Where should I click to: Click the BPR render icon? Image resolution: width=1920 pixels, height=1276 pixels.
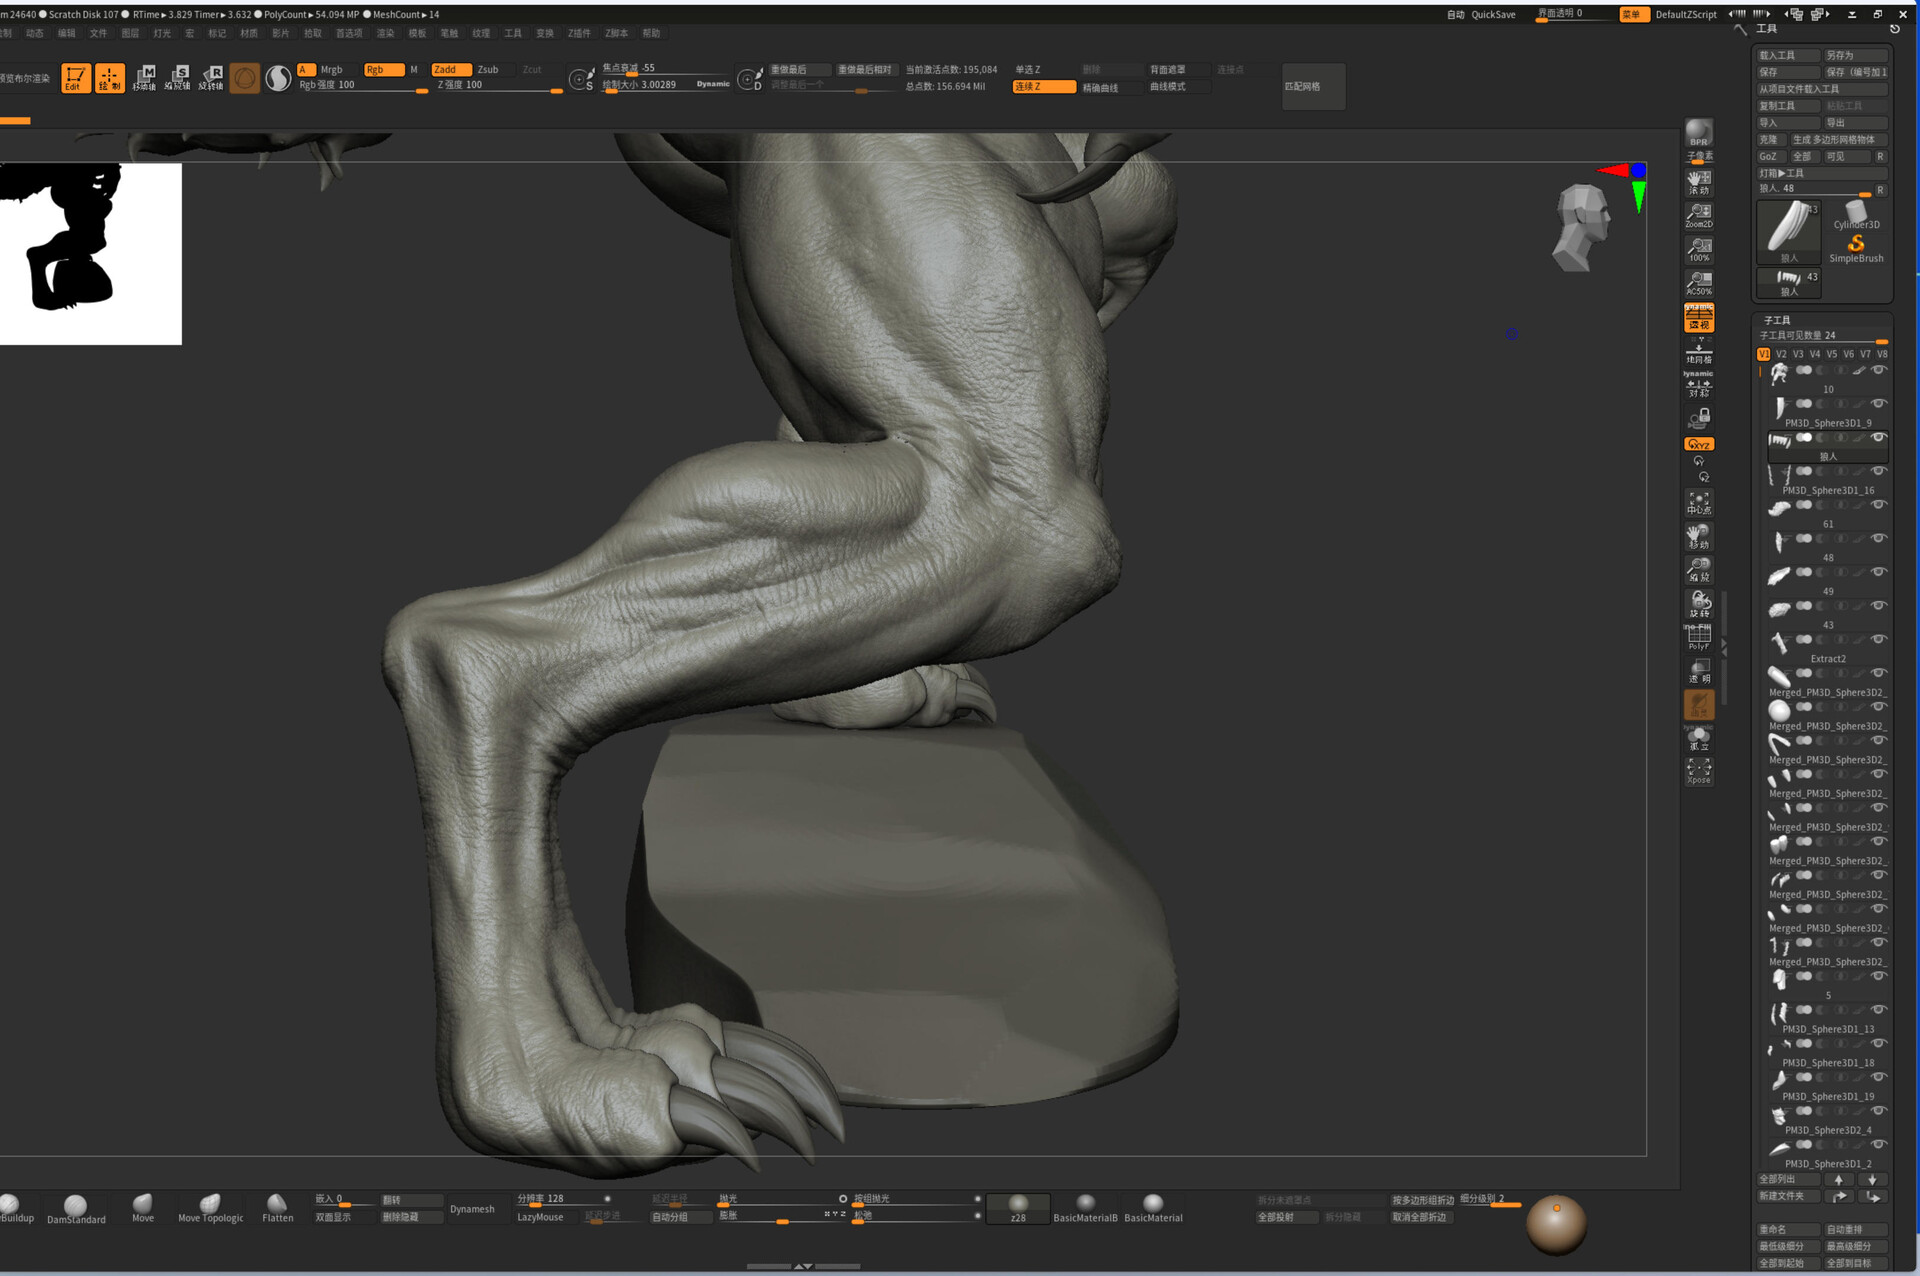[x=1698, y=133]
